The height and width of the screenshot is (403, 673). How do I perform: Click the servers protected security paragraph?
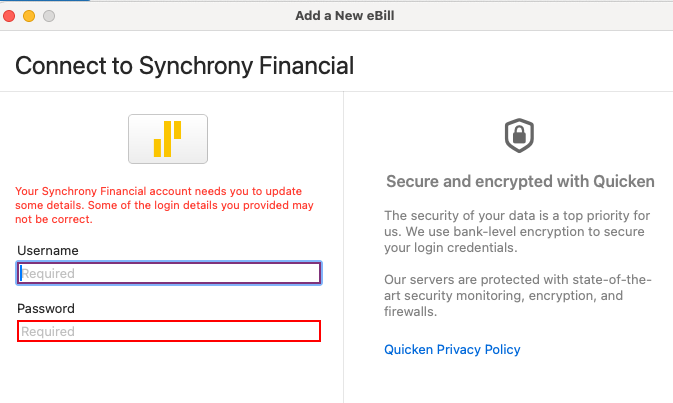[x=518, y=297]
